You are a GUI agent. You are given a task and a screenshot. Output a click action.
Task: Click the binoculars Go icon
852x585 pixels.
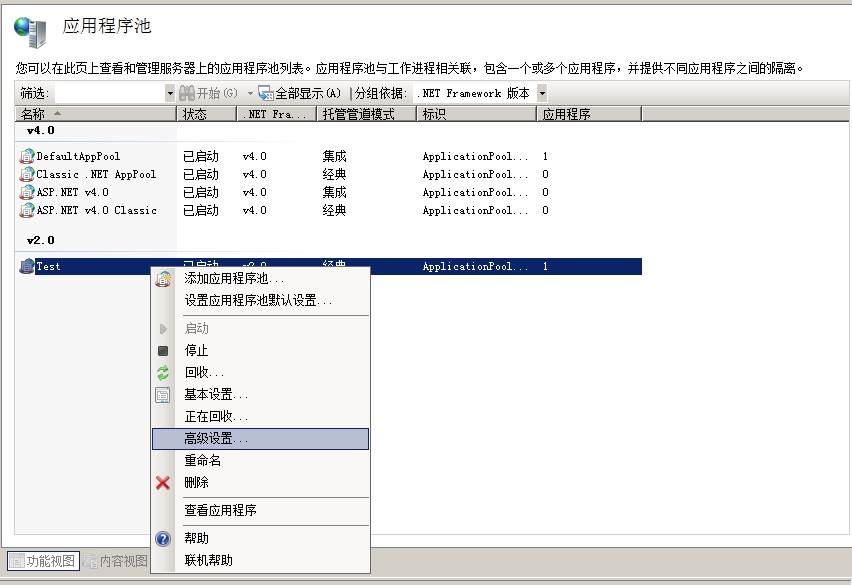coord(187,93)
